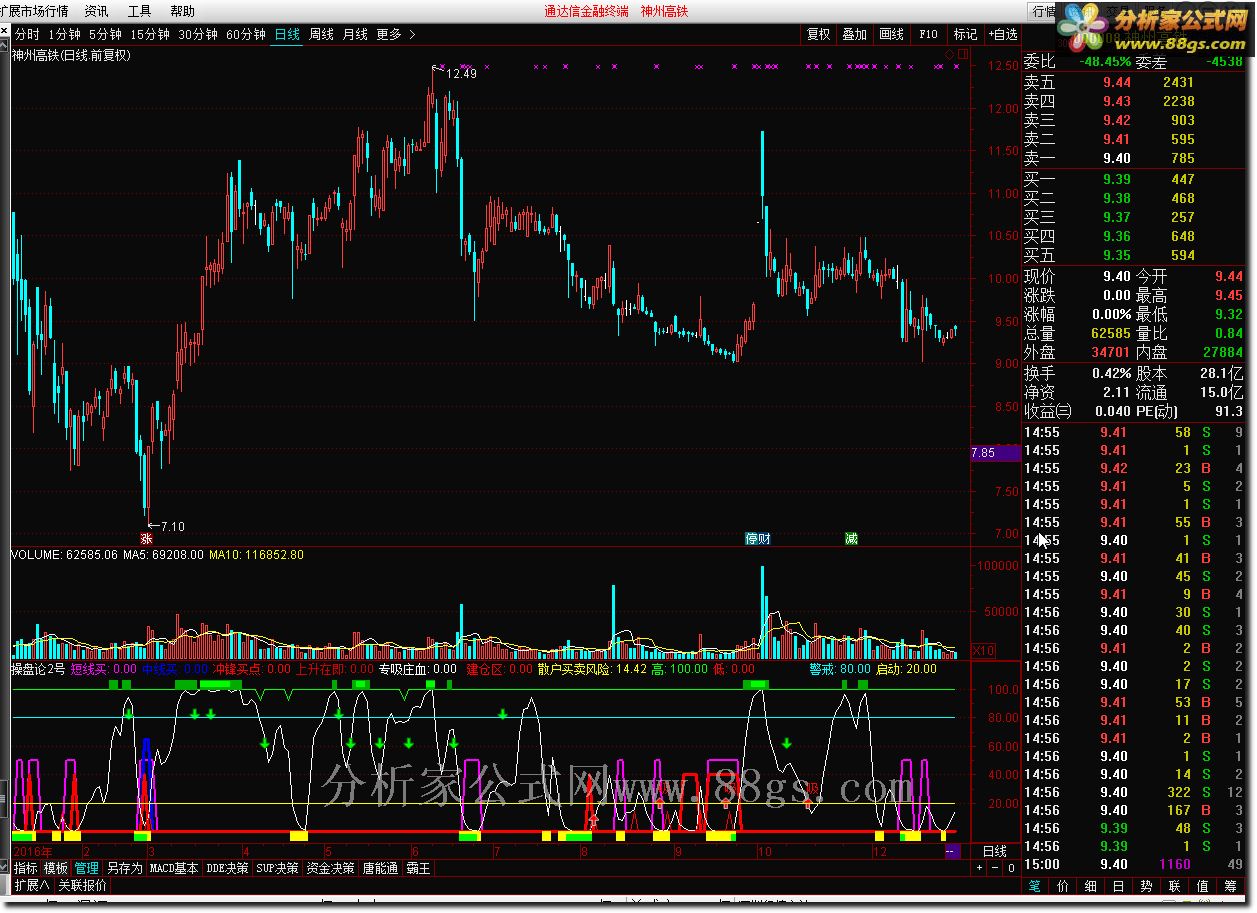The image size is (1257, 913).
Task: Open the 画线 drawing tools
Action: click(891, 34)
